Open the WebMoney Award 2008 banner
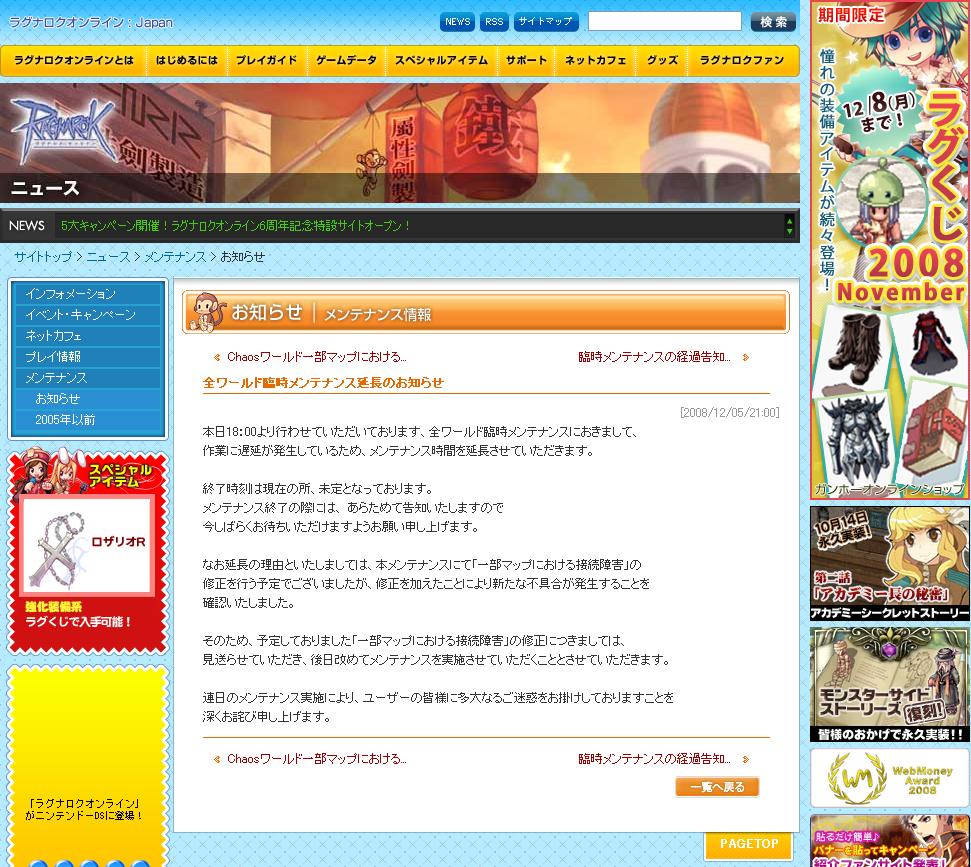971x867 pixels. tap(890, 778)
